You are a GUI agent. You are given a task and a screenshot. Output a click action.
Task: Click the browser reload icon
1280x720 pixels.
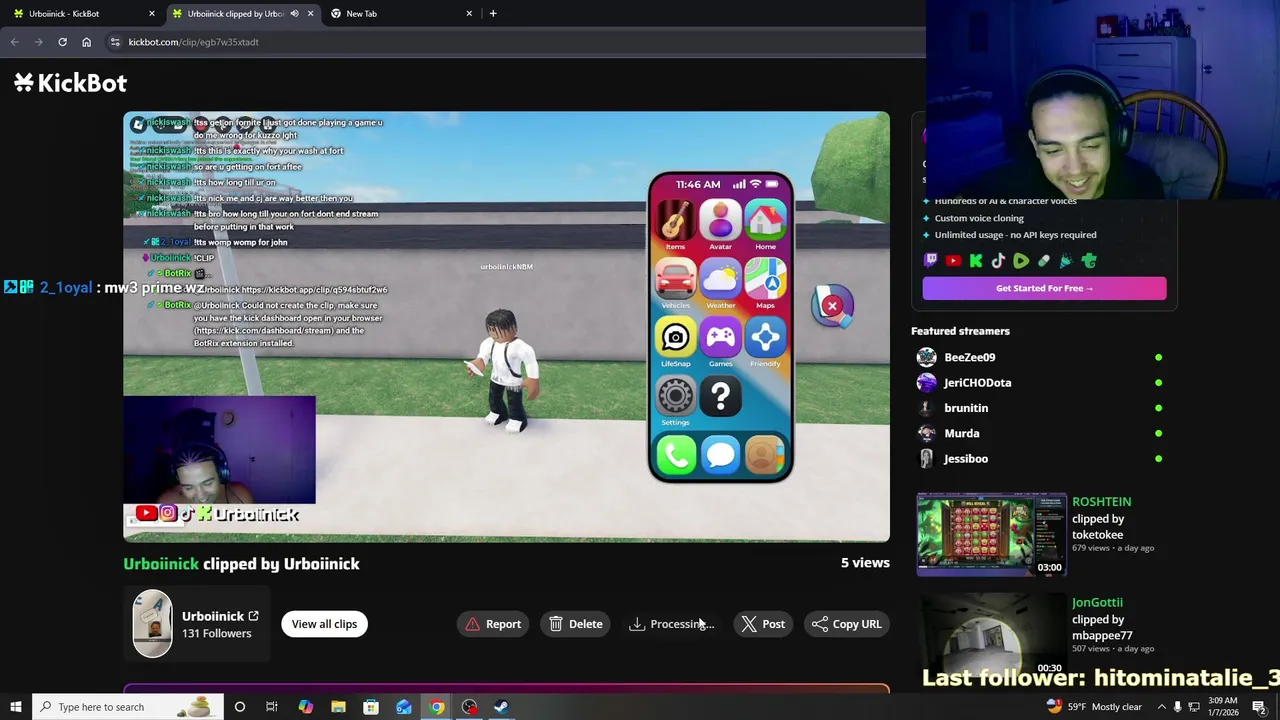(x=62, y=42)
